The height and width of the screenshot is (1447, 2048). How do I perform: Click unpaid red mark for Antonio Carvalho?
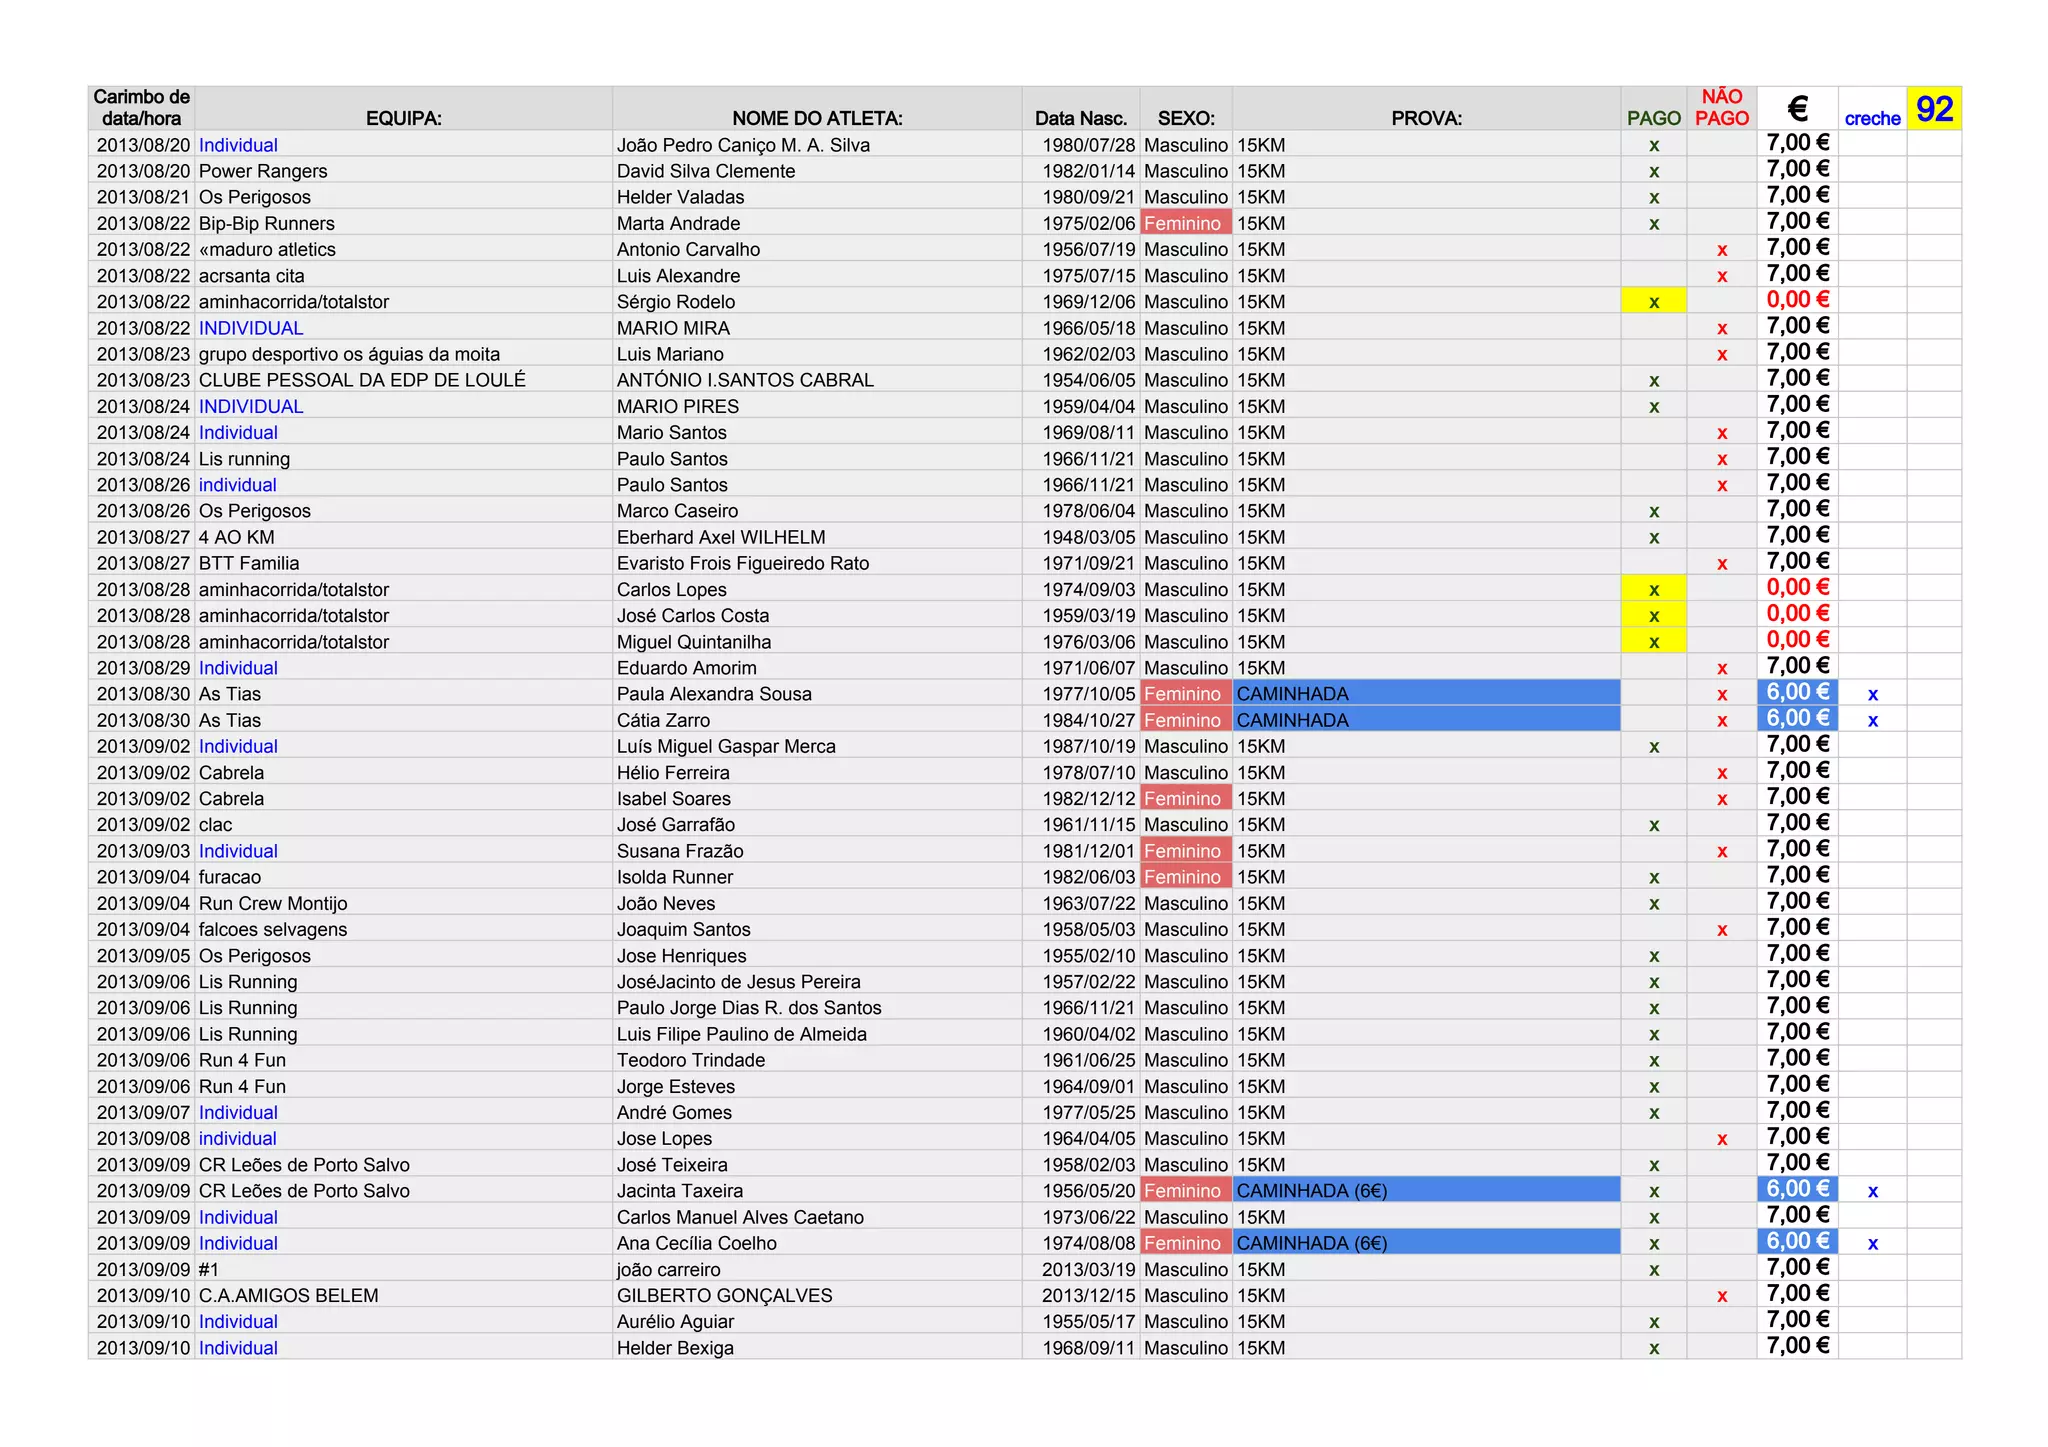1721,250
